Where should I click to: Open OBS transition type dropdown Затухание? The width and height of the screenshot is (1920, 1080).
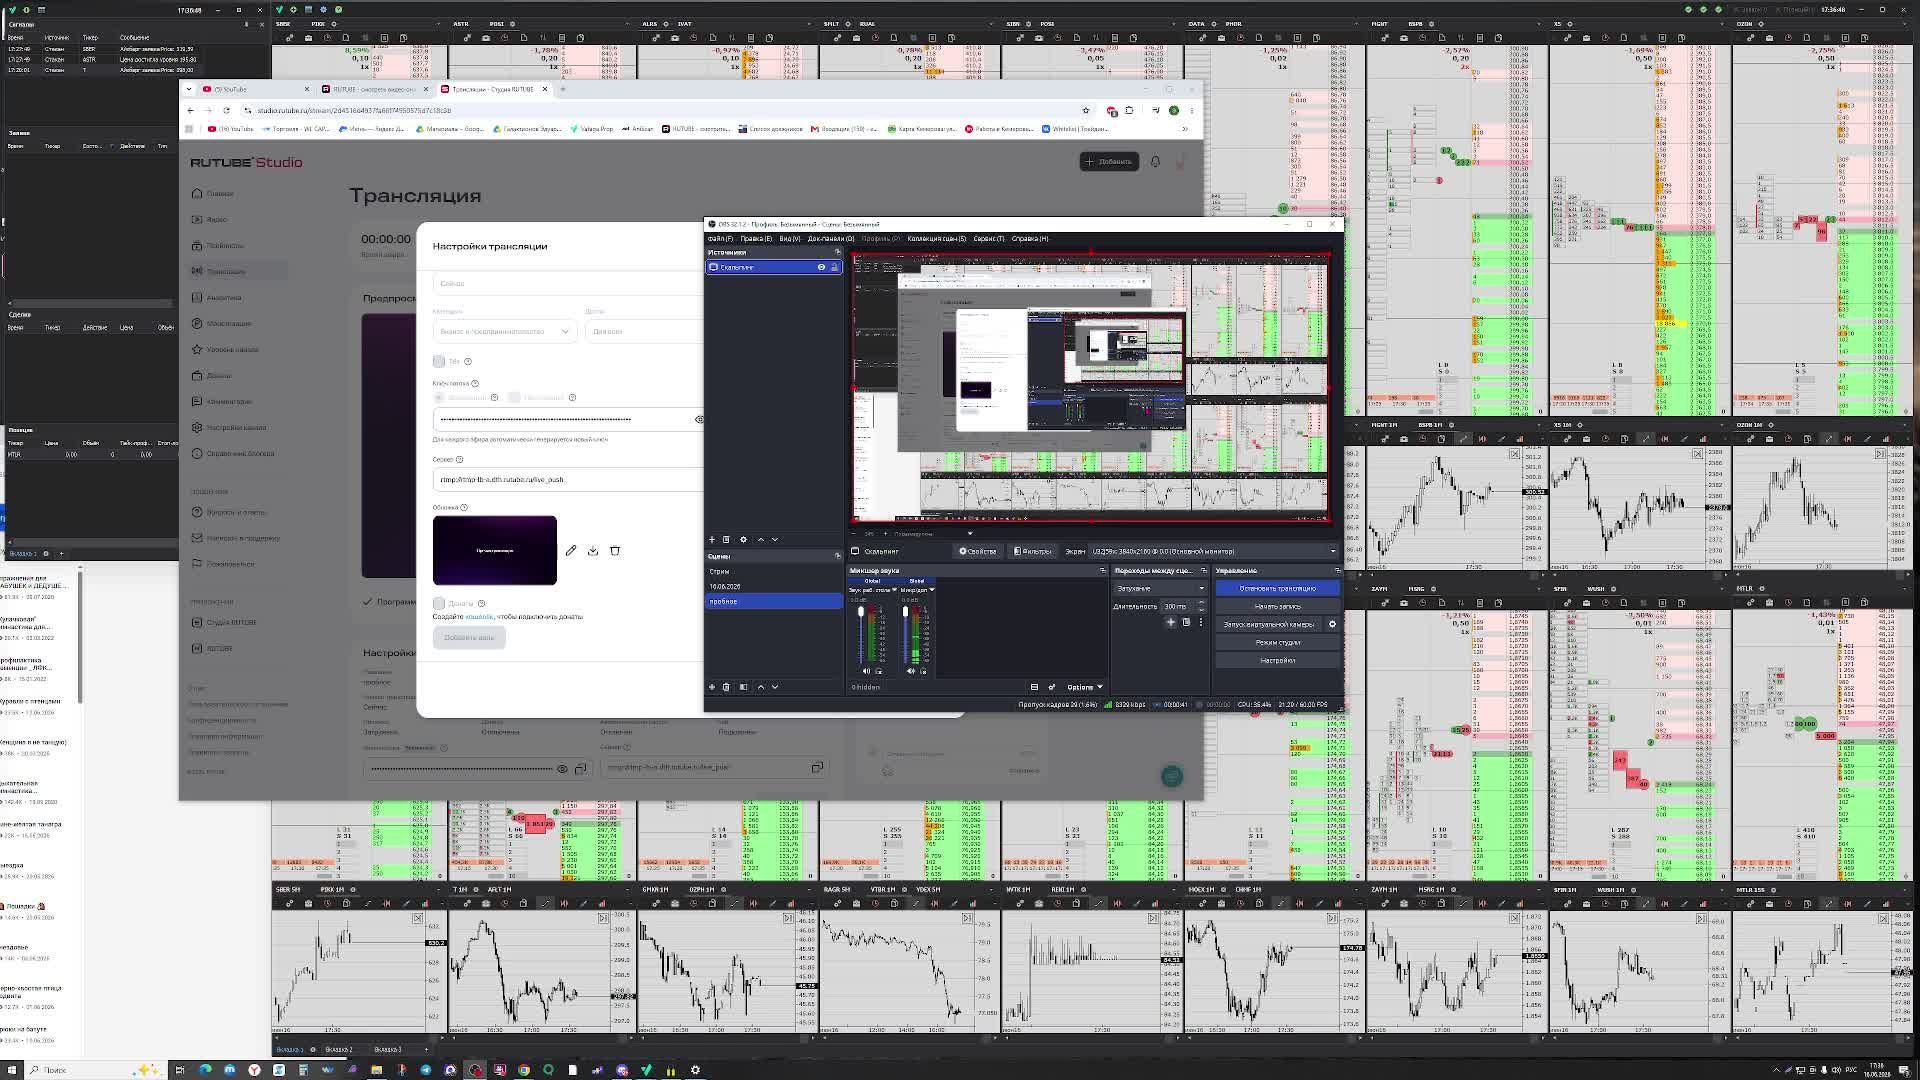point(1160,588)
